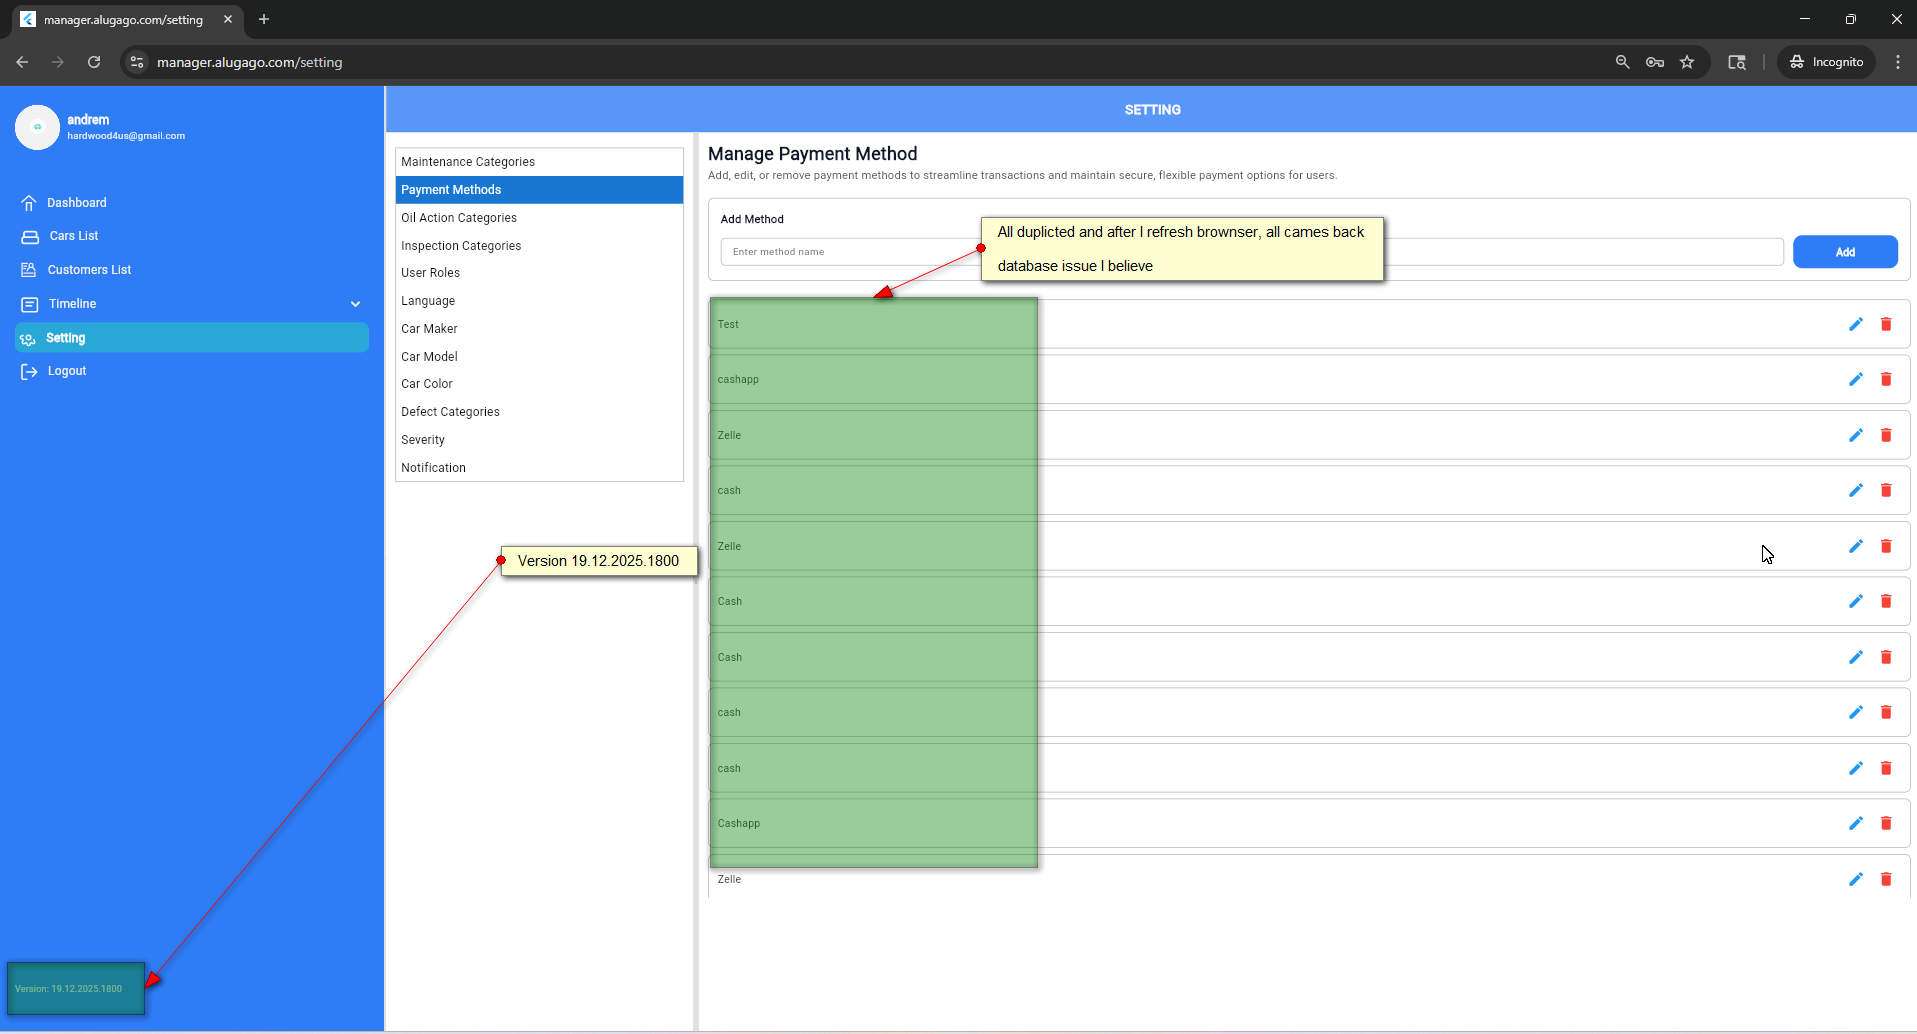1917x1034 pixels.
Task: Focus the Enter method name field
Action: point(850,252)
